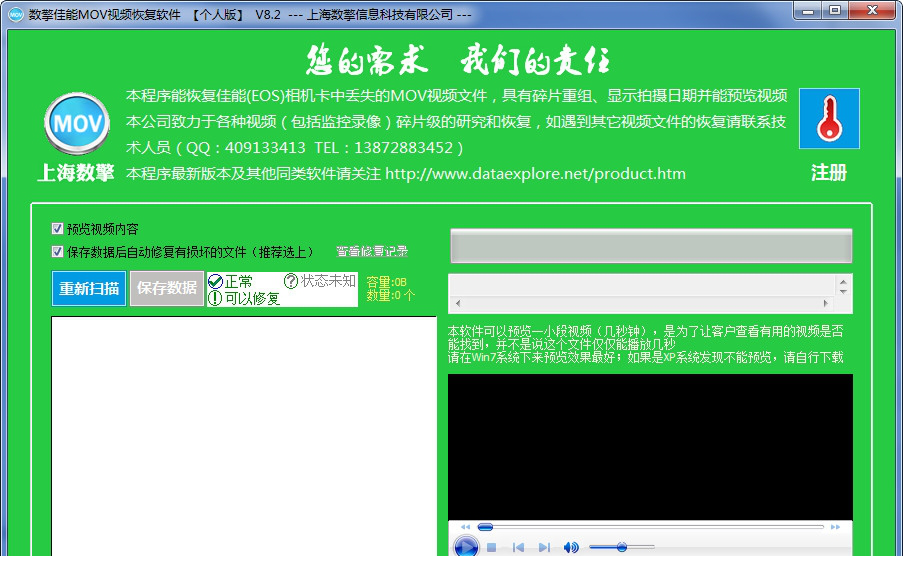
Task: Click the up arrow of the text box scrollbar
Action: 843,282
